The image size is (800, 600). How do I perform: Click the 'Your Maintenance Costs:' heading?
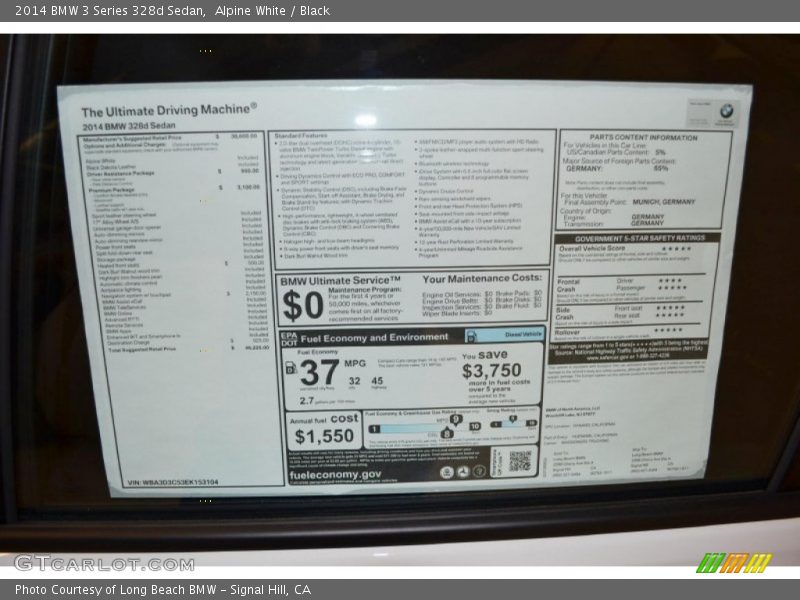[482, 279]
